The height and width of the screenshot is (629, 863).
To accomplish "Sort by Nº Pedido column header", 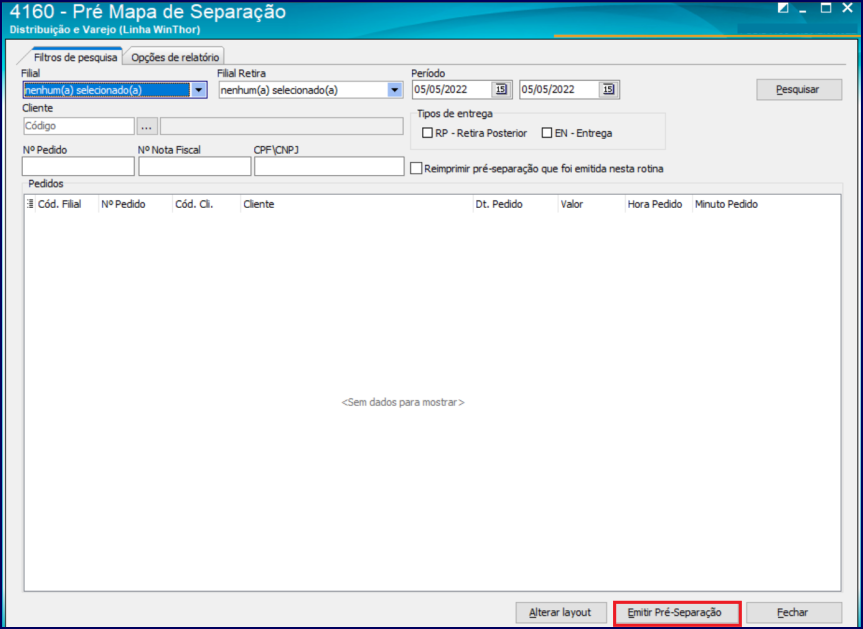I will coord(135,204).
